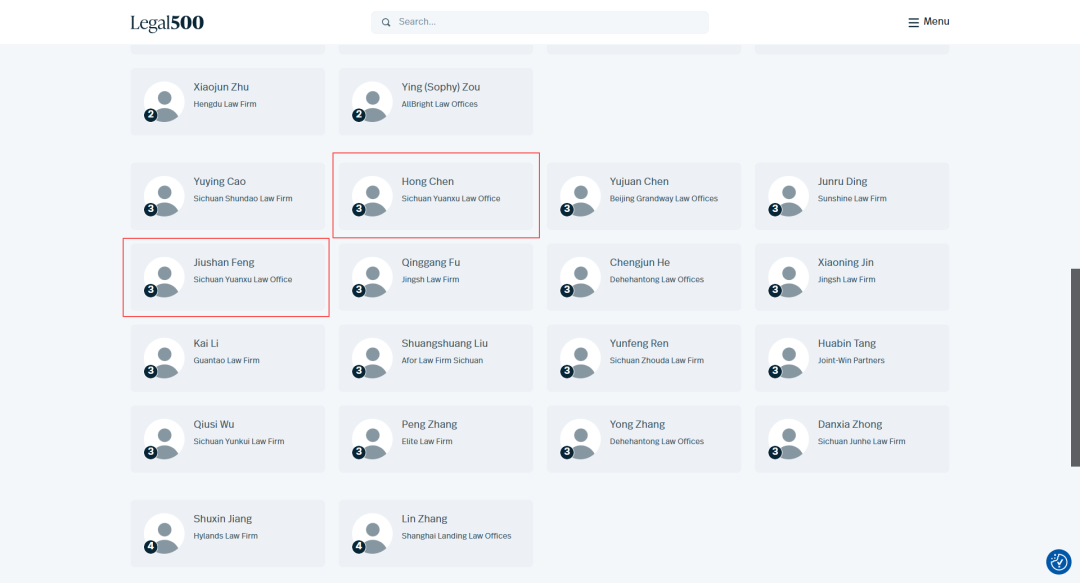Click Hong Chen's profile avatar

pyautogui.click(x=372, y=196)
